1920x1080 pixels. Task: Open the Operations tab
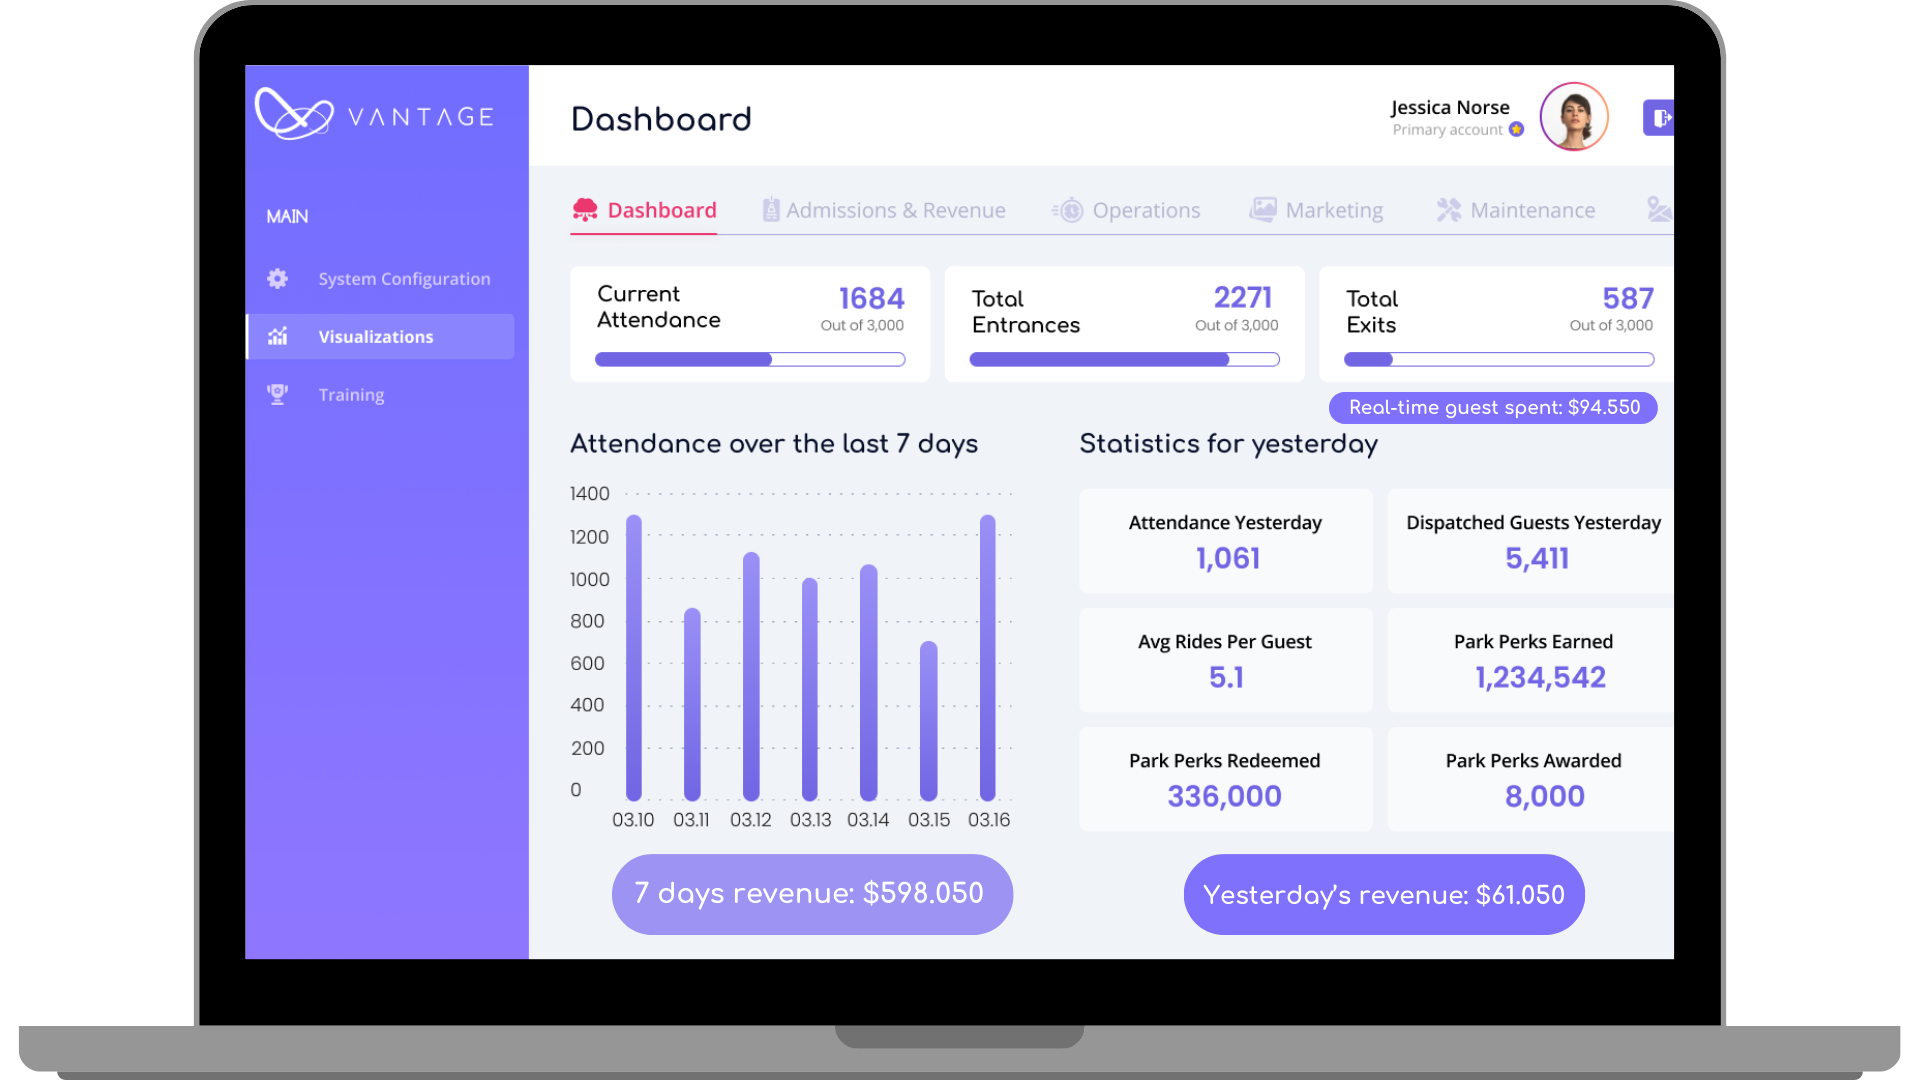pyautogui.click(x=1126, y=210)
